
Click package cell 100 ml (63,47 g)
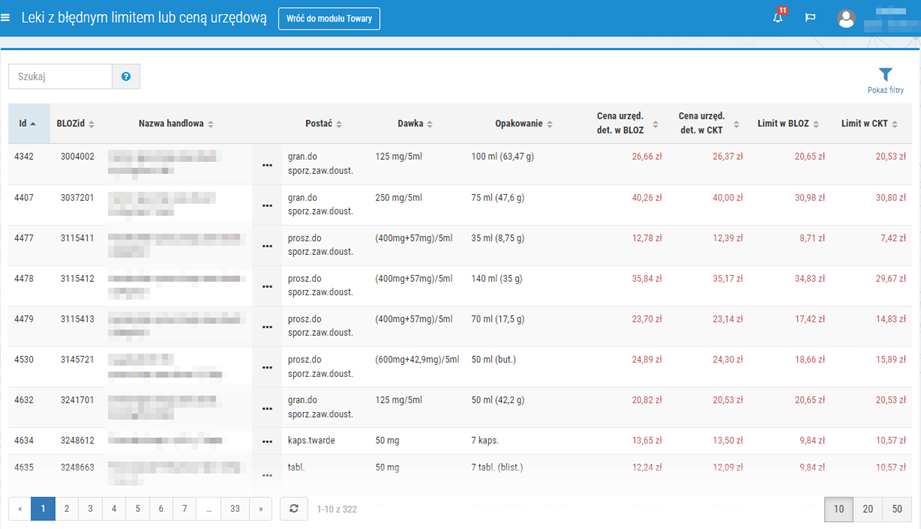[x=502, y=156]
